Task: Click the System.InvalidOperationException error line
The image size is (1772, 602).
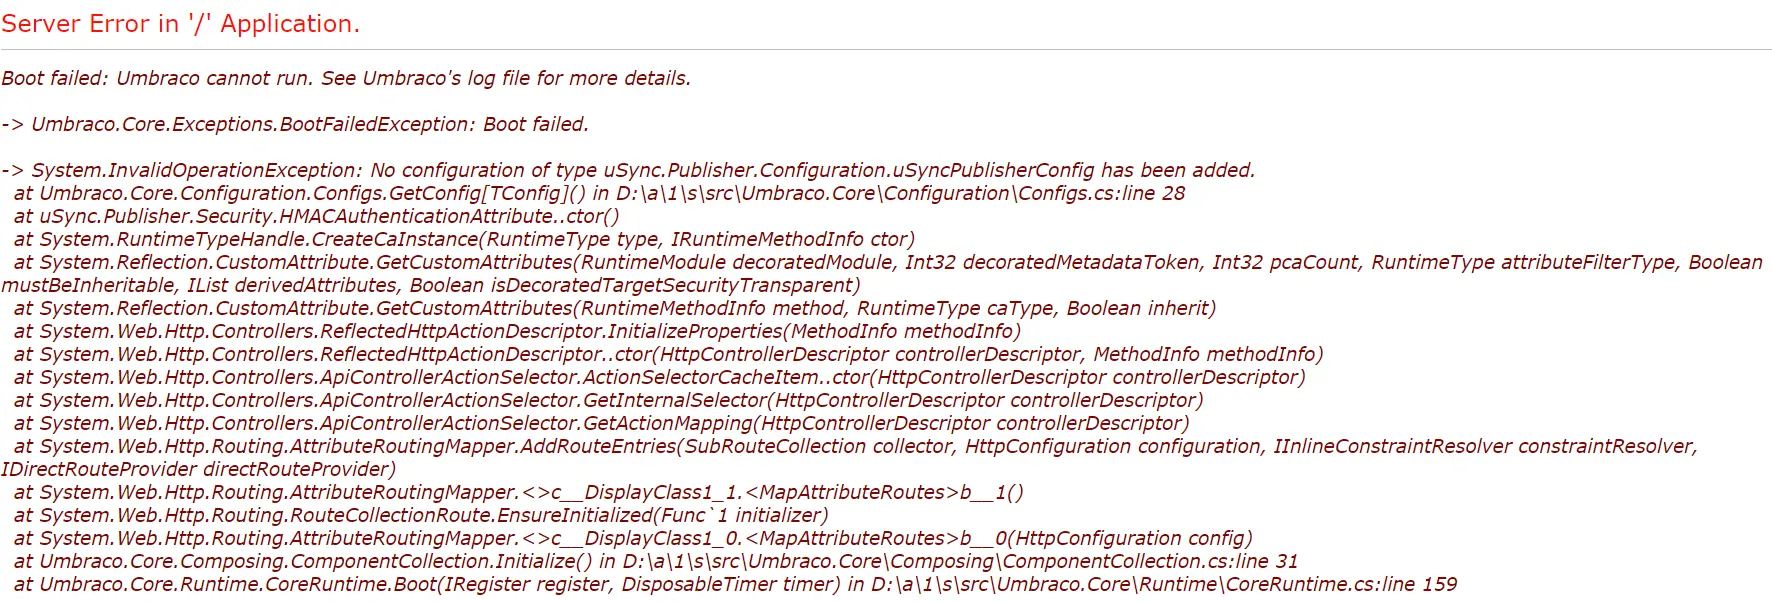Action: pos(628,170)
